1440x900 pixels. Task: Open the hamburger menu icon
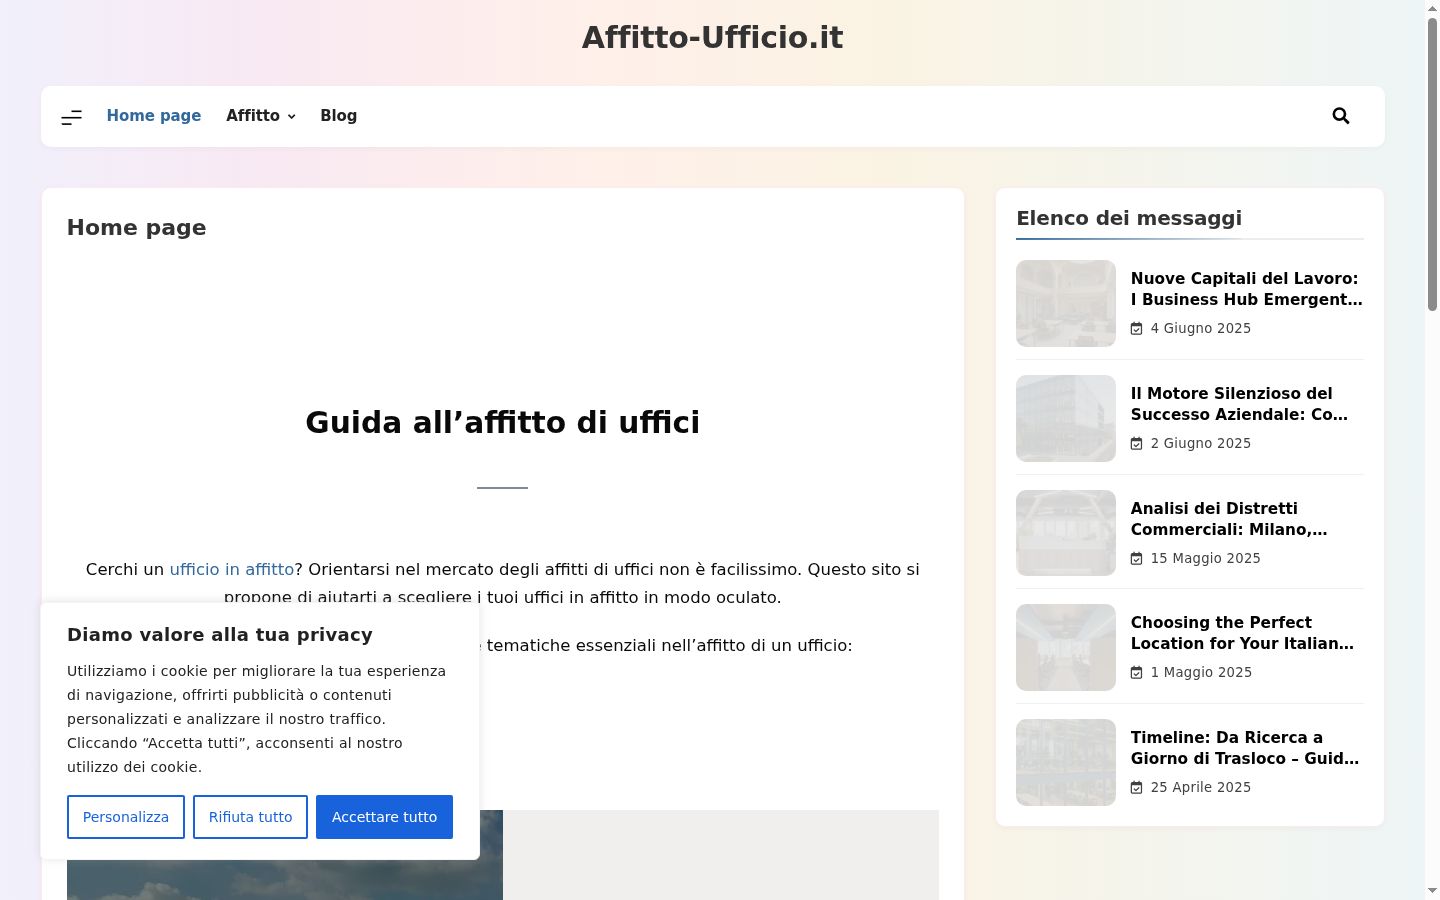pyautogui.click(x=72, y=117)
